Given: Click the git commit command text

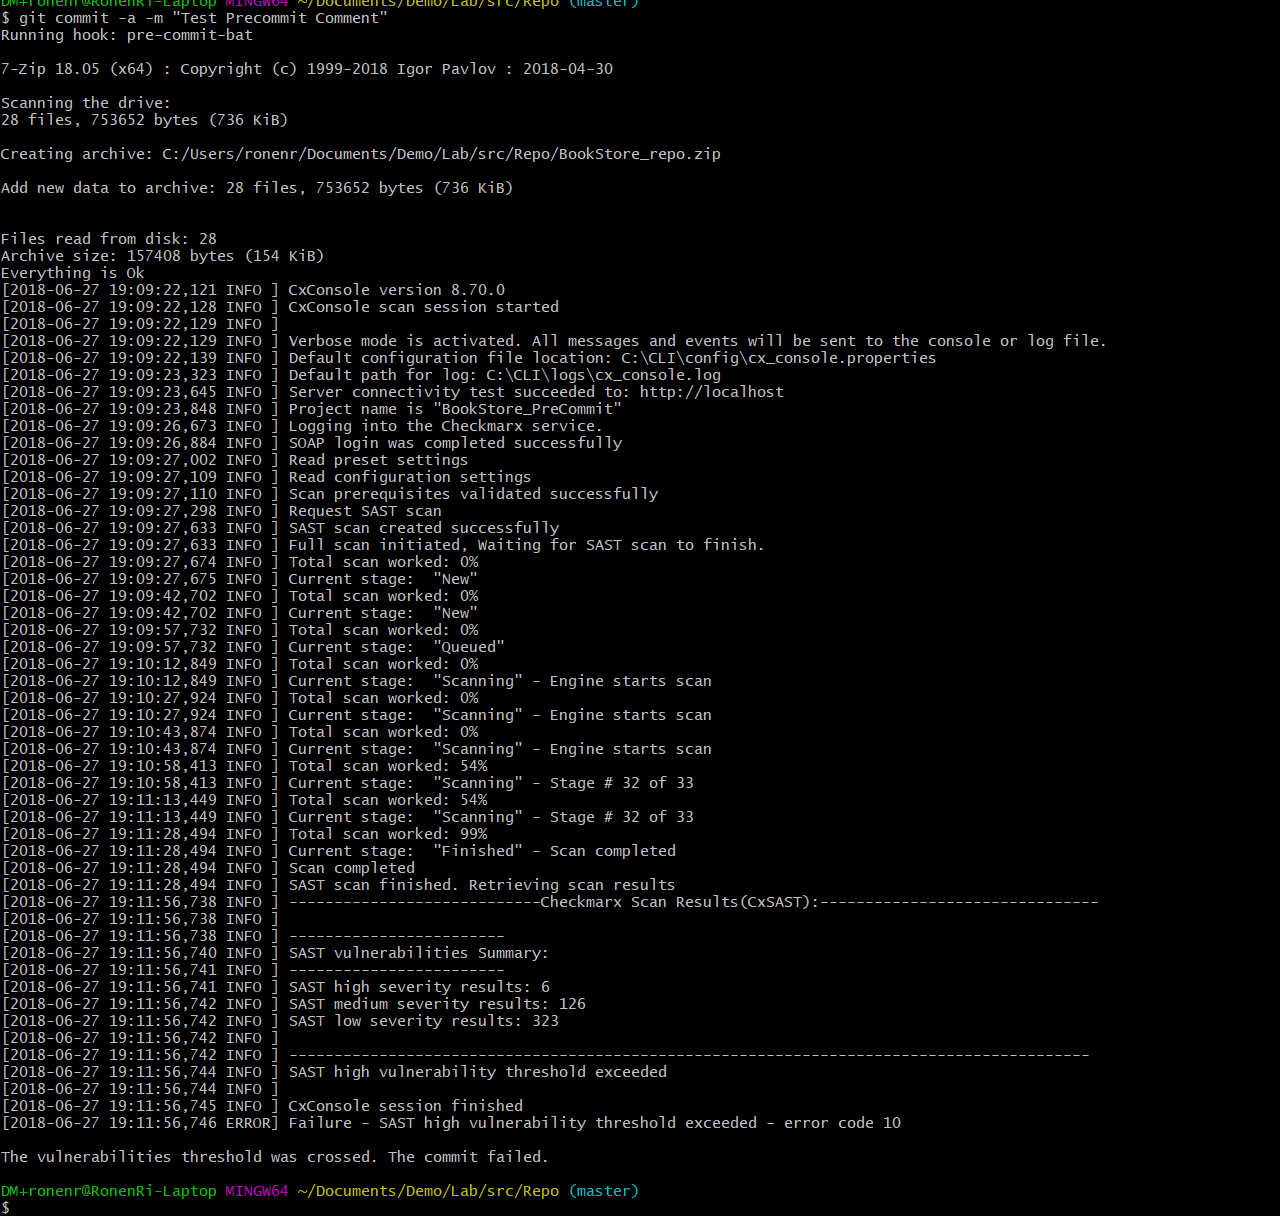Looking at the screenshot, I should [x=202, y=18].
